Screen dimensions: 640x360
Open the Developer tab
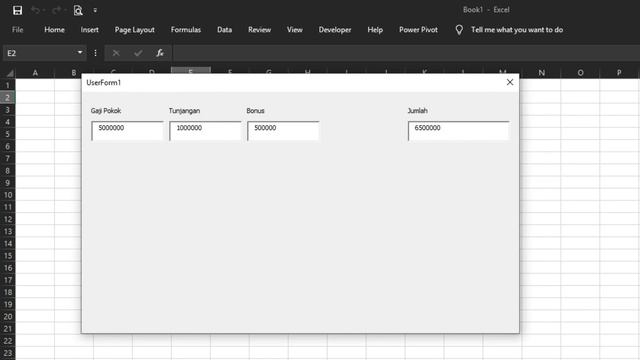click(335, 30)
